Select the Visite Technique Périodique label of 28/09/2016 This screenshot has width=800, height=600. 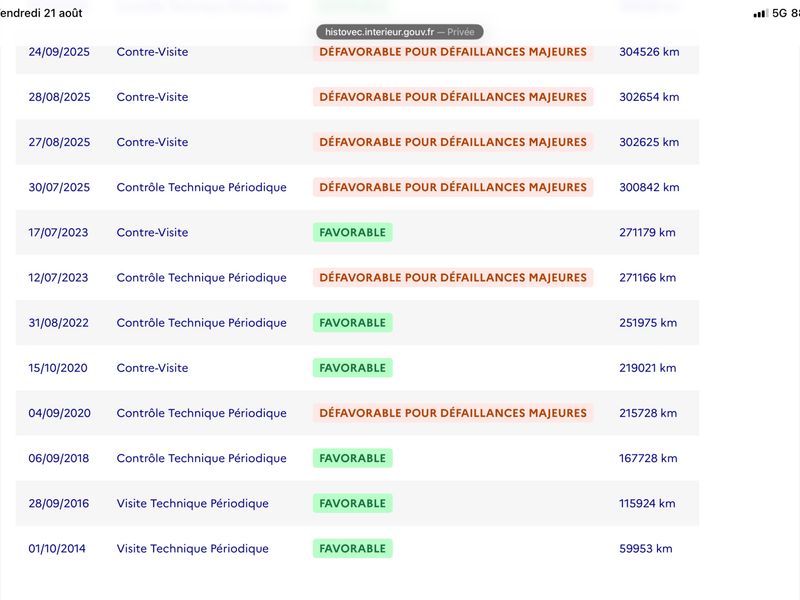[x=192, y=503]
